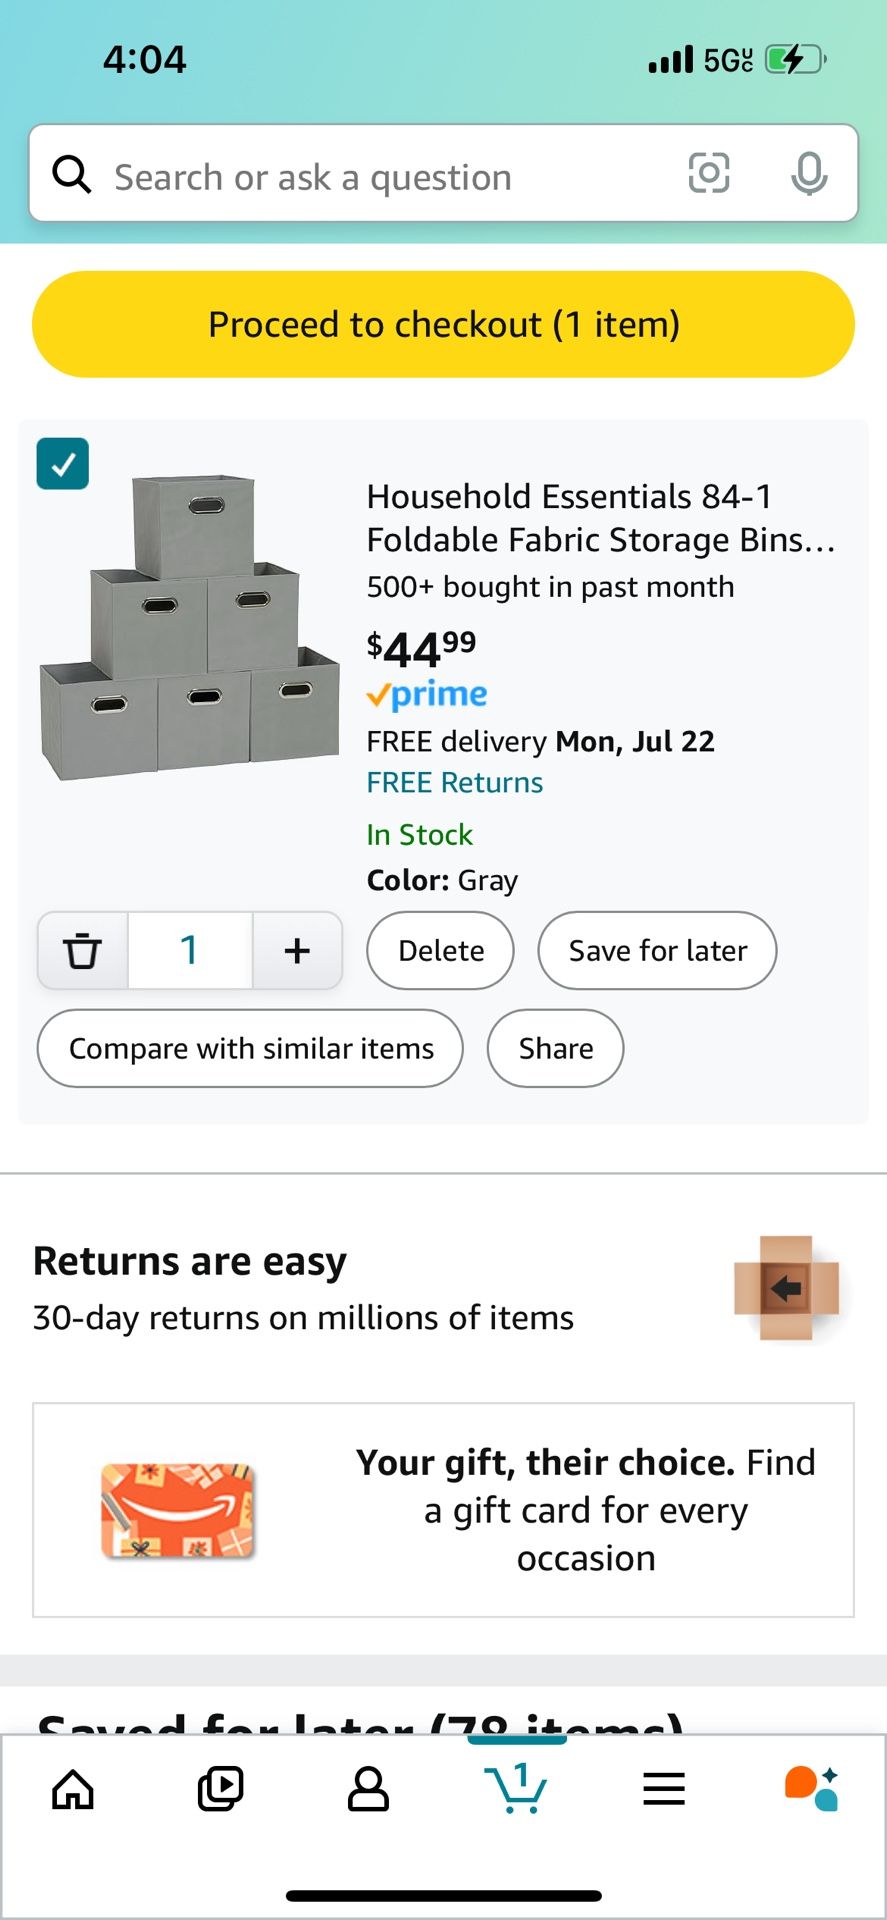Screen dimensions: 887x1920
Task: Tap the camera lens search icon
Action: [x=709, y=174]
